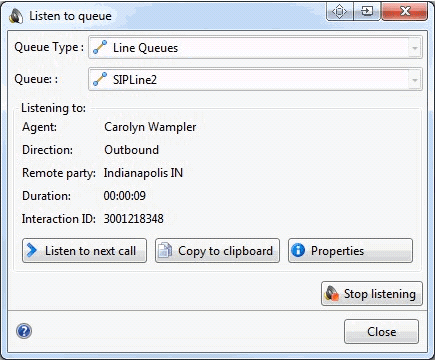
Task: Click the speaker icon on Stop listening
Action: coord(332,294)
